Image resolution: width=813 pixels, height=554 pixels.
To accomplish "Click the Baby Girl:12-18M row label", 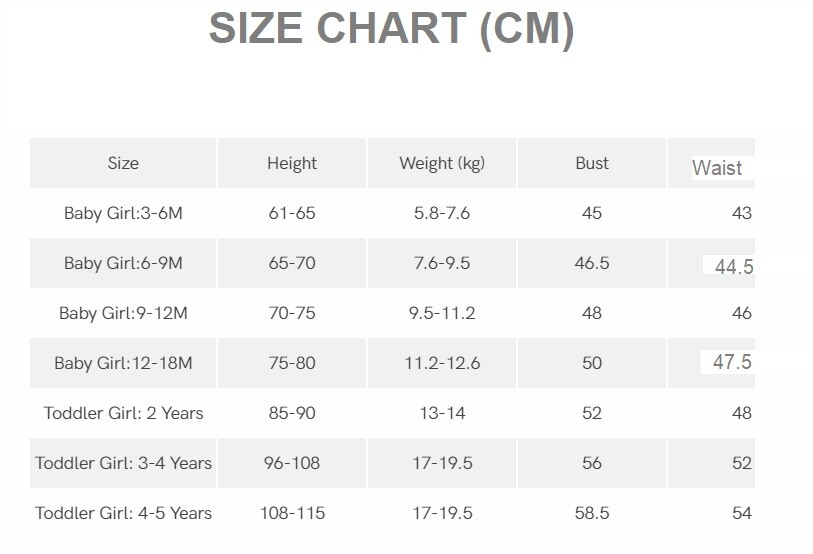I will (123, 363).
